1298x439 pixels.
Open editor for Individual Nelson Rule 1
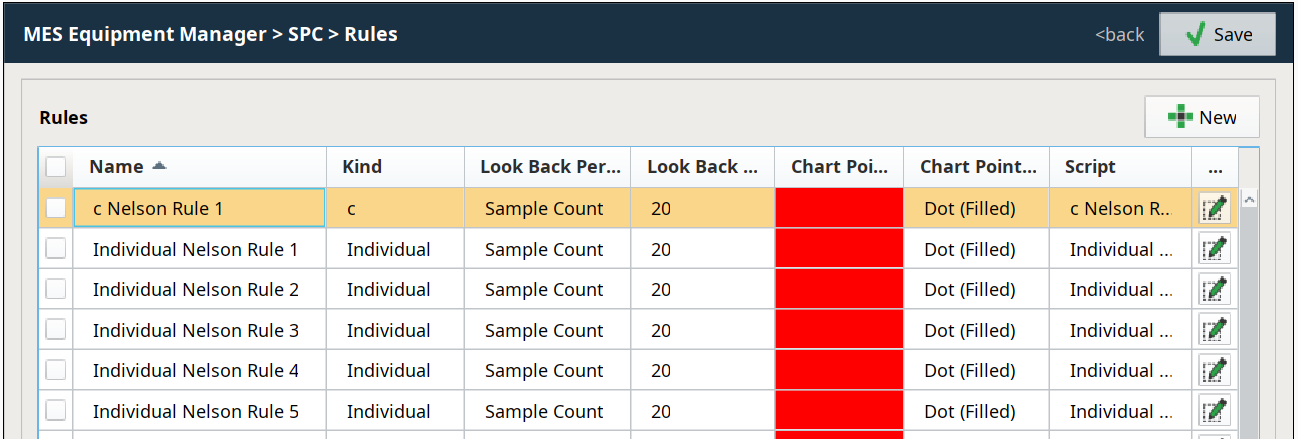1215,249
